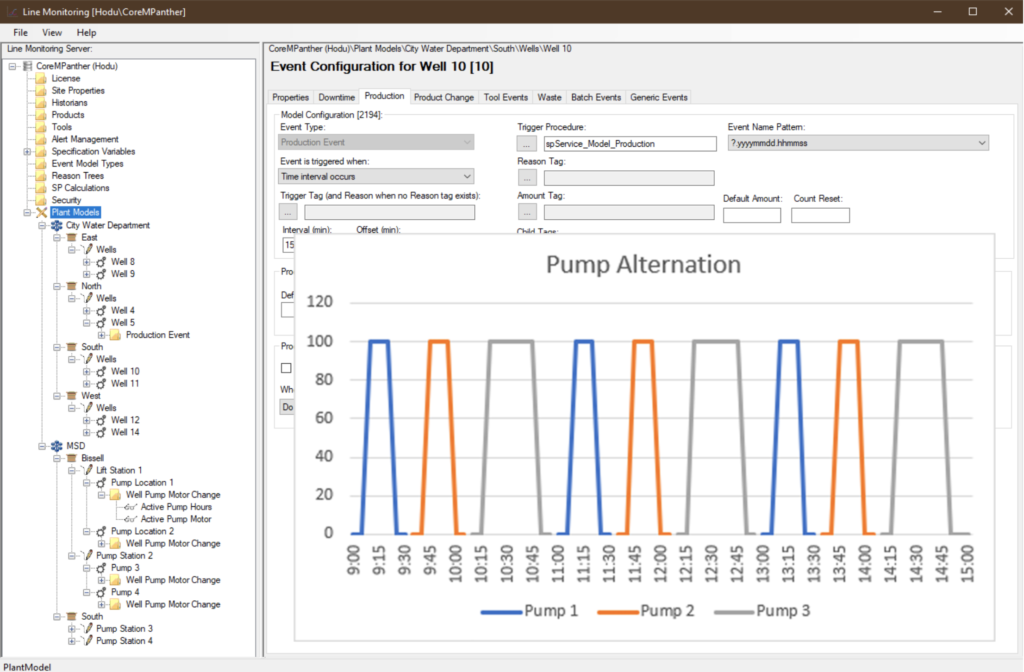Click the East line icon
Viewport: 1024px width, 672px height.
72,238
